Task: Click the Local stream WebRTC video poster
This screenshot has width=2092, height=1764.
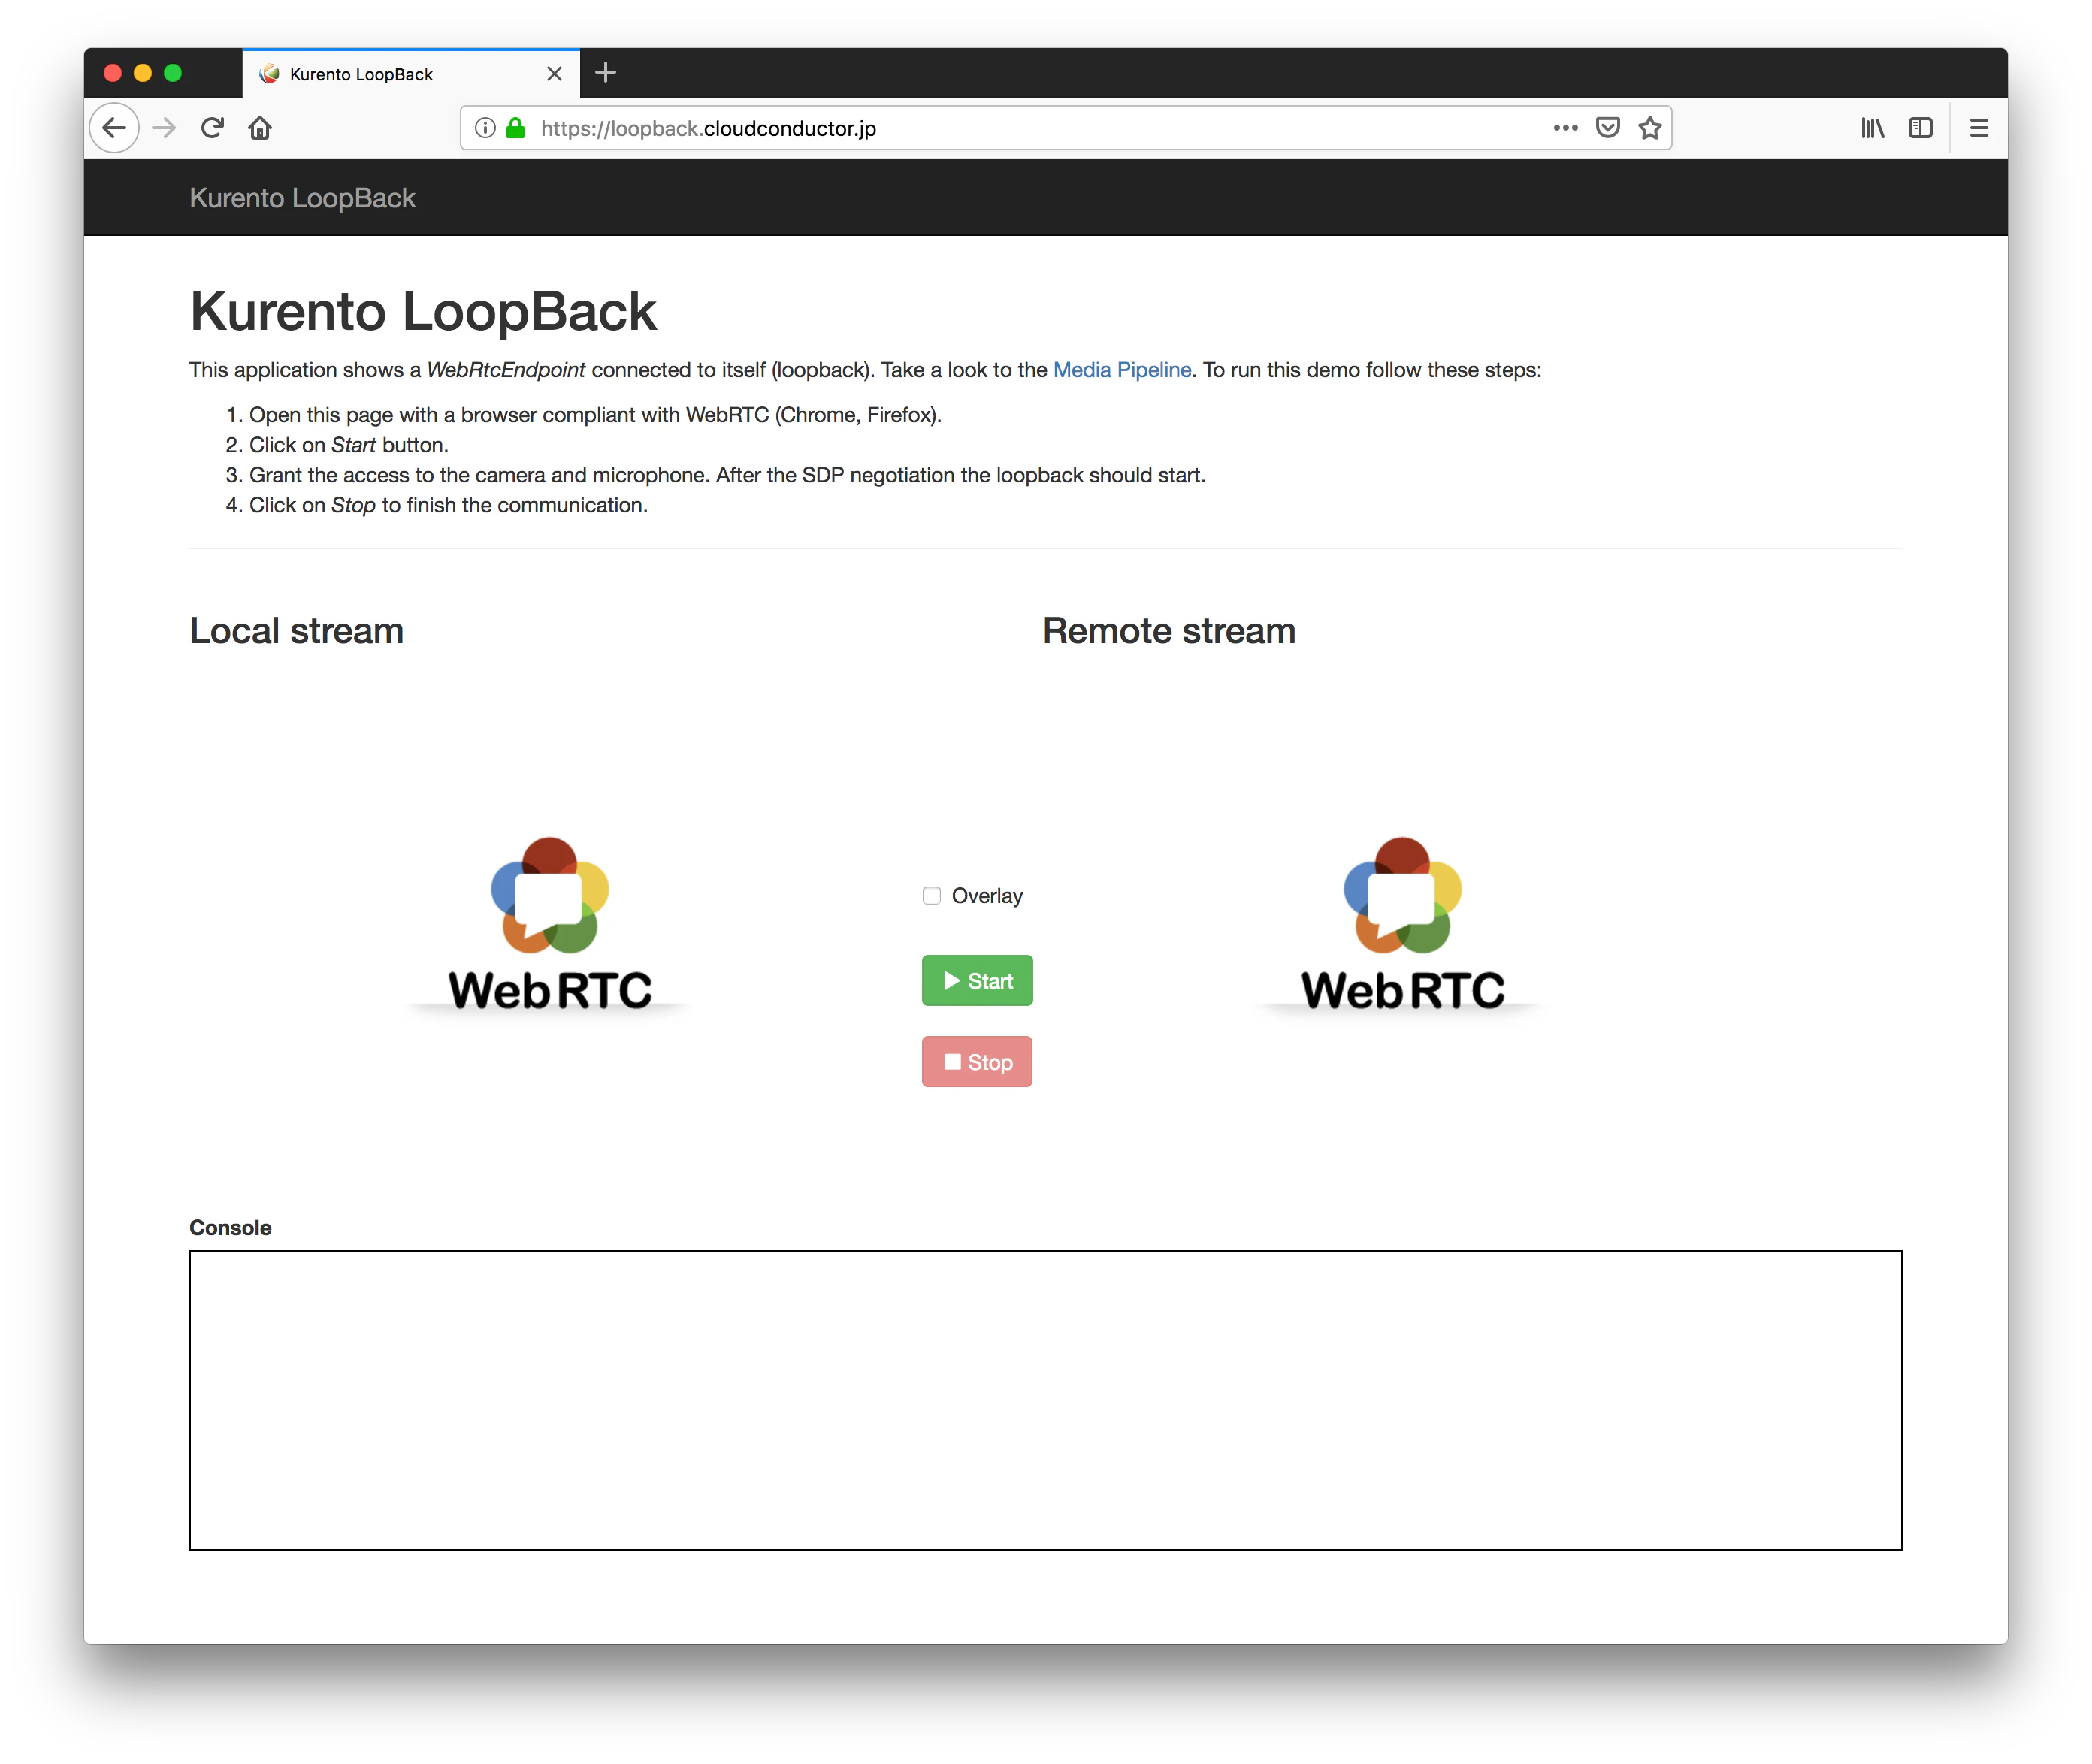Action: pyautogui.click(x=549, y=925)
